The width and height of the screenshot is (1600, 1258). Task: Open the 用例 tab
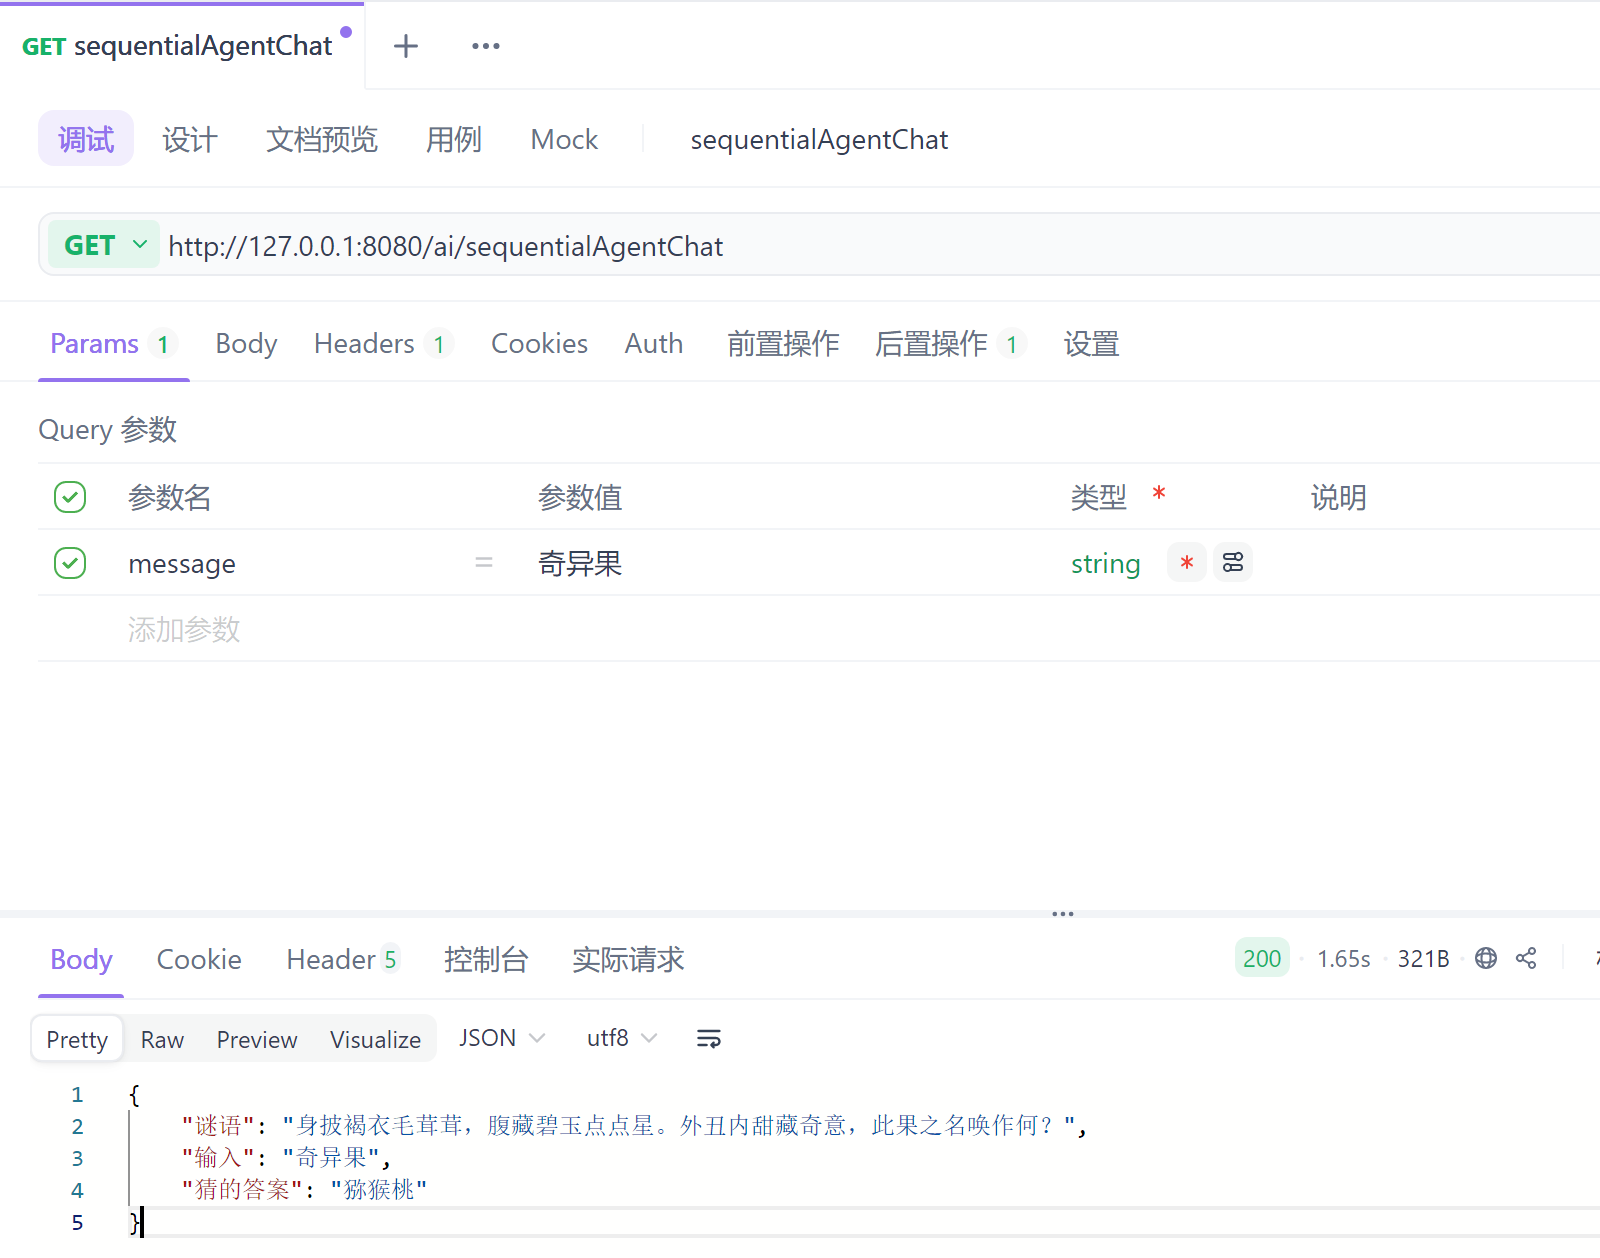click(454, 139)
